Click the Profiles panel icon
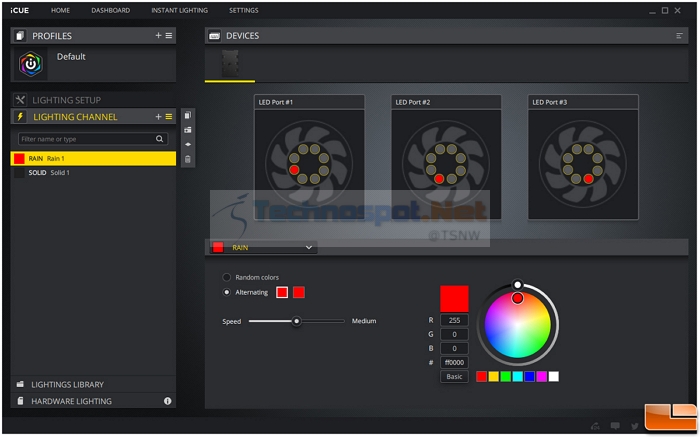The height and width of the screenshot is (437, 700). click(20, 36)
